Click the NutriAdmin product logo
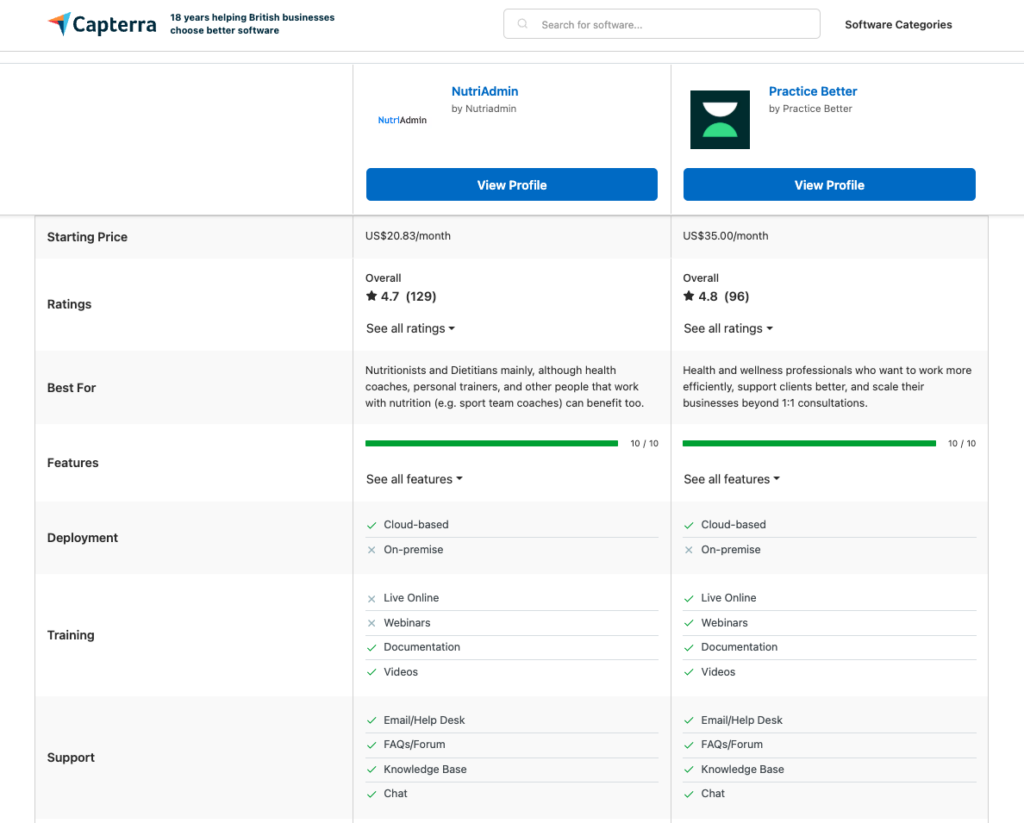 point(402,120)
